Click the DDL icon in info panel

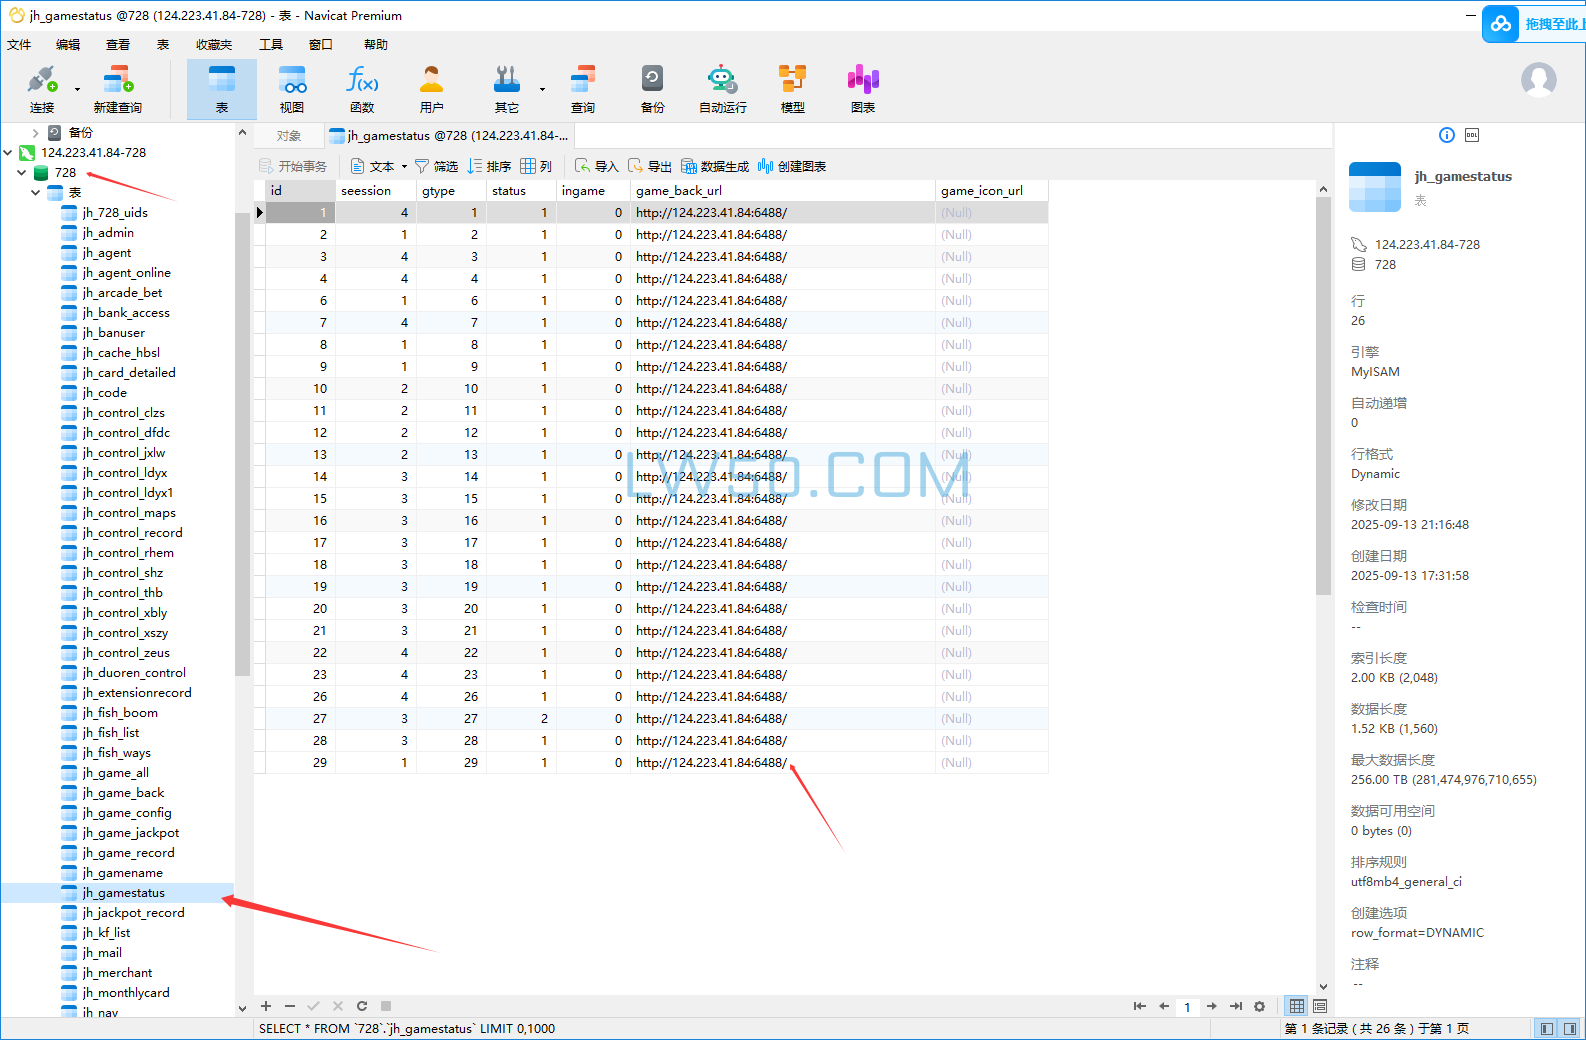point(1472,135)
